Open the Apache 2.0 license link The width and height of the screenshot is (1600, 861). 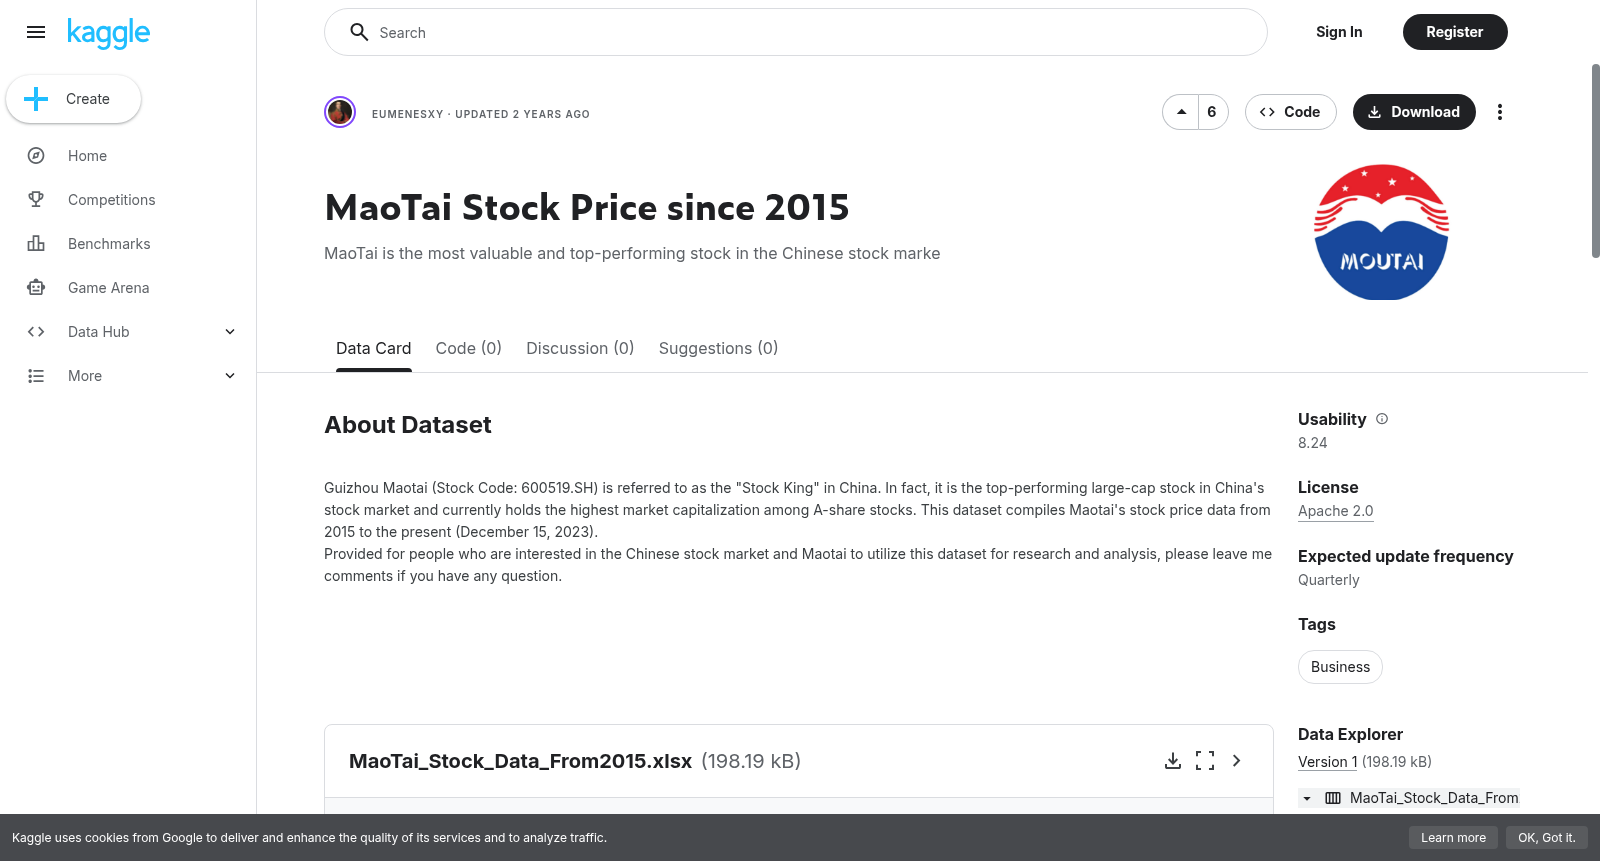pyautogui.click(x=1336, y=511)
